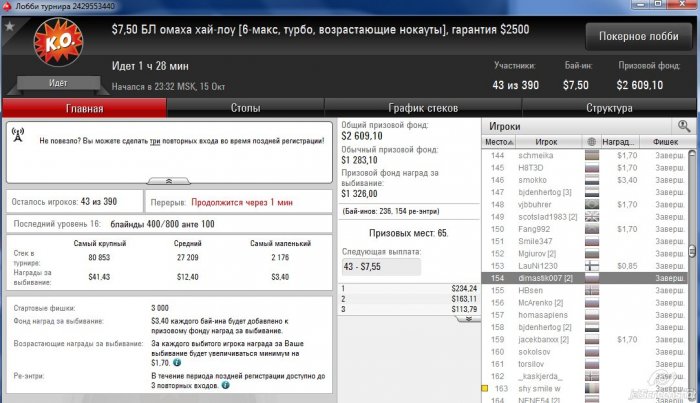
Task: Expand the payouts list chevron
Action: pyautogui.click(x=469, y=319)
